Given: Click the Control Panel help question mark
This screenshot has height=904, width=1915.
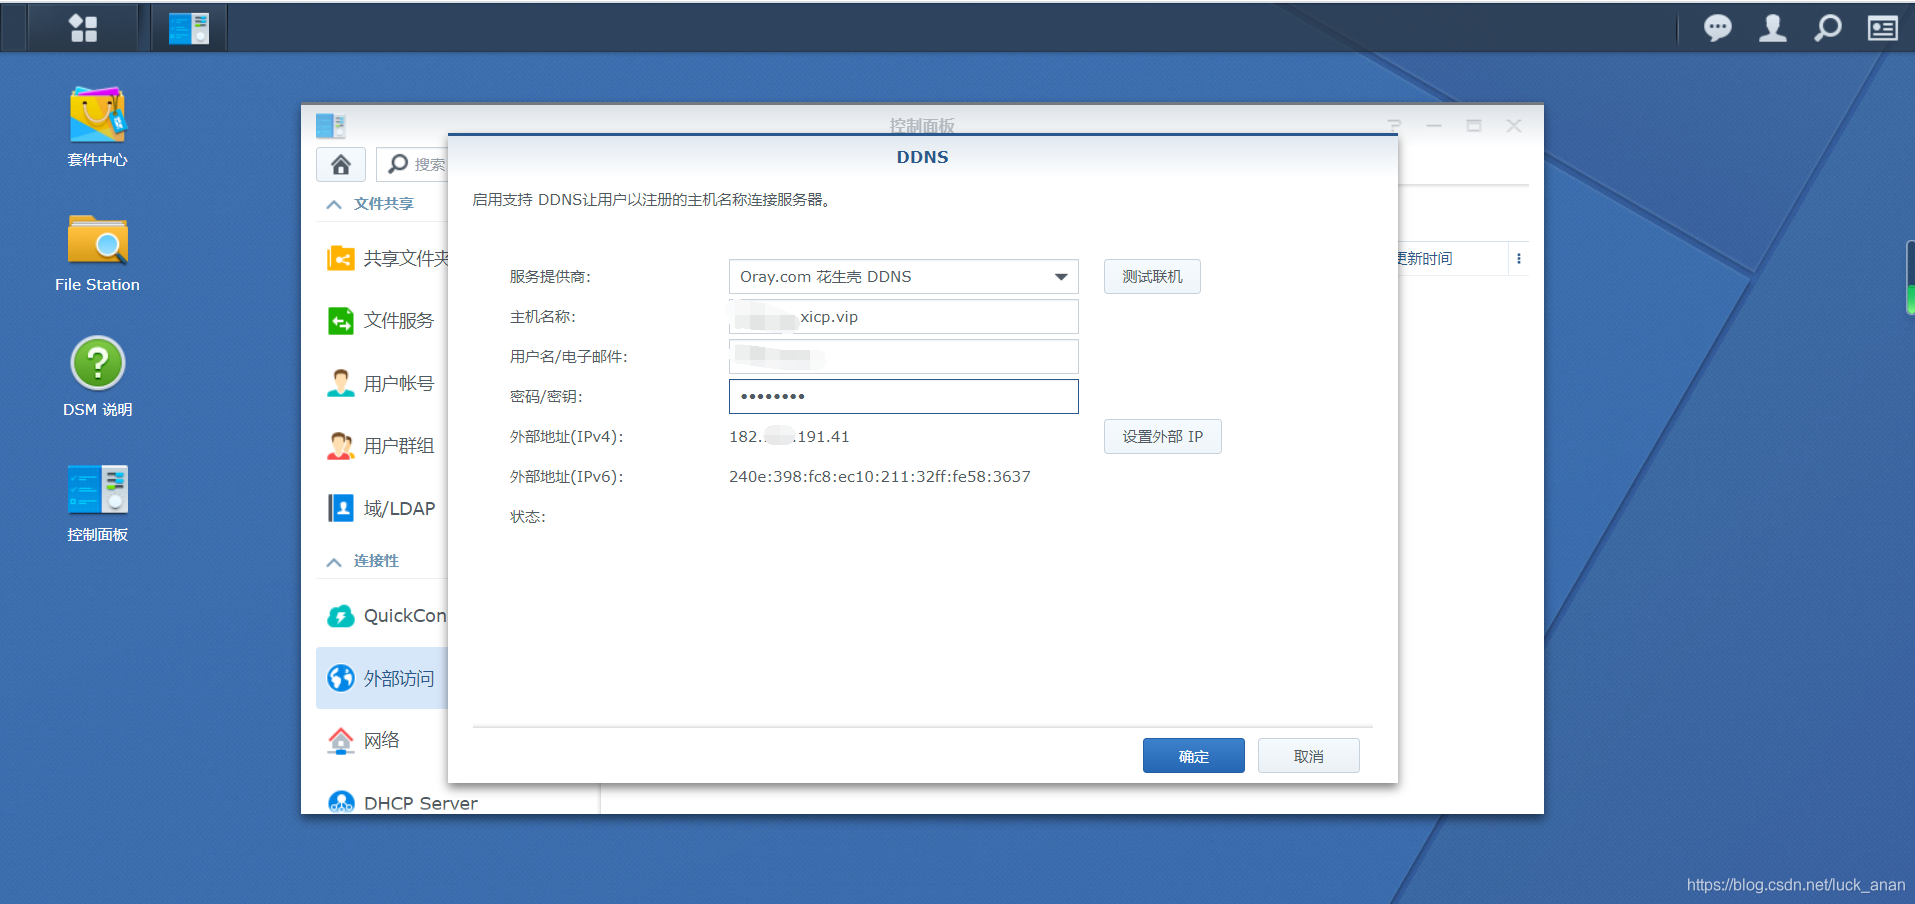Looking at the screenshot, I should 1394,126.
